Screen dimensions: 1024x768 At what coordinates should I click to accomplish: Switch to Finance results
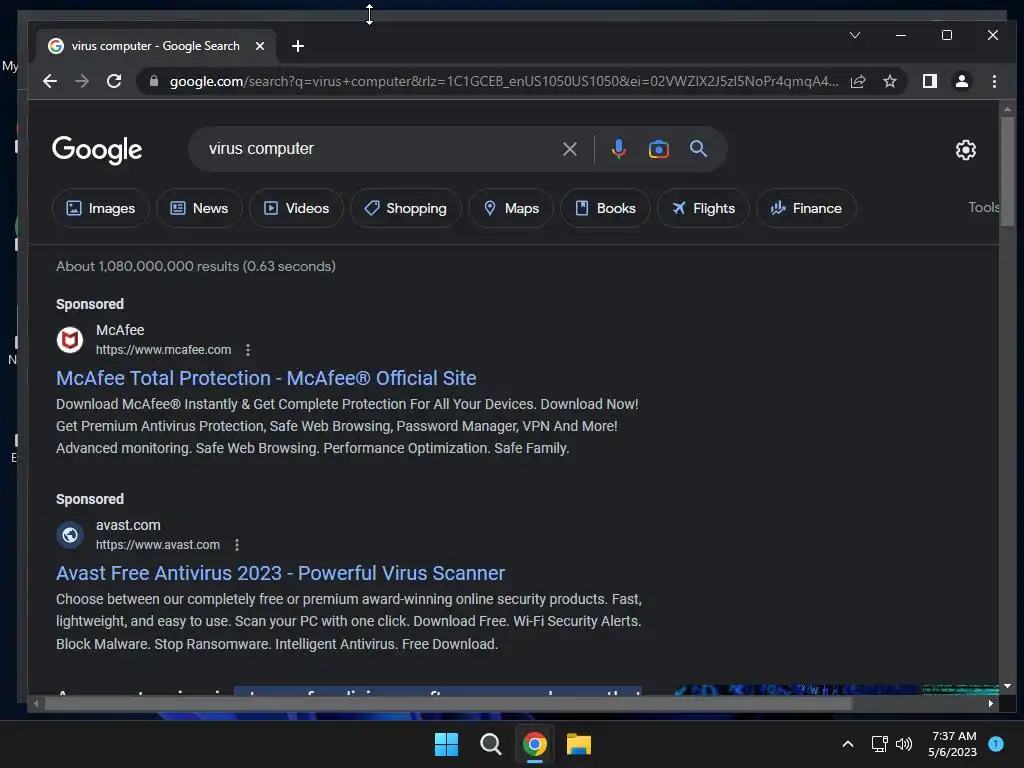(806, 208)
